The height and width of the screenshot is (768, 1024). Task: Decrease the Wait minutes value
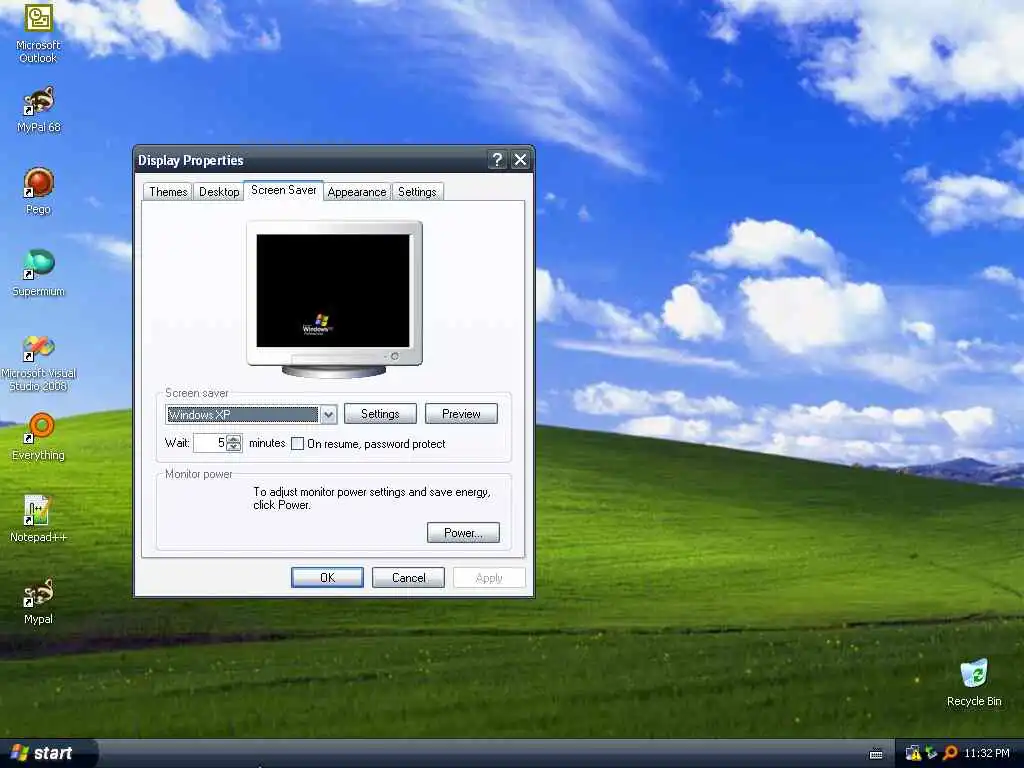[x=234, y=447]
